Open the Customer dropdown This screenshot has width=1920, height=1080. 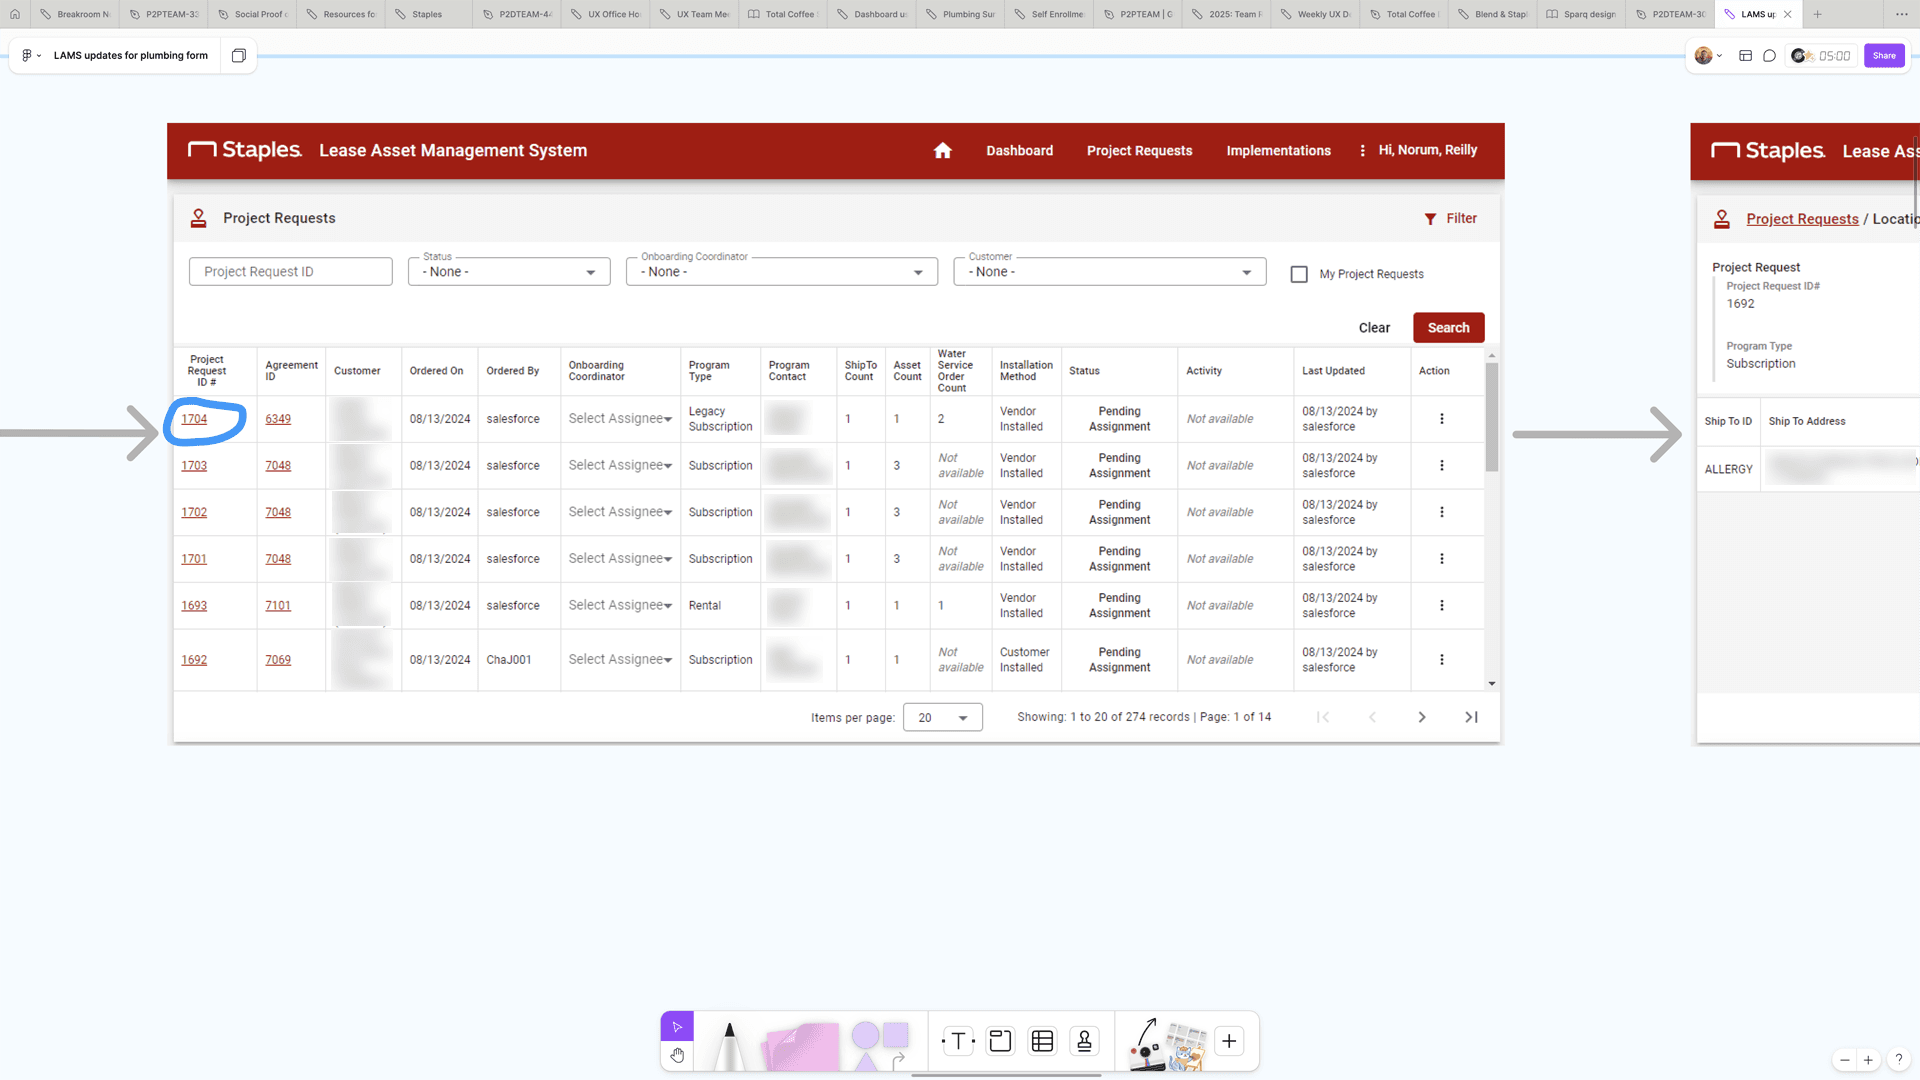pos(1110,272)
